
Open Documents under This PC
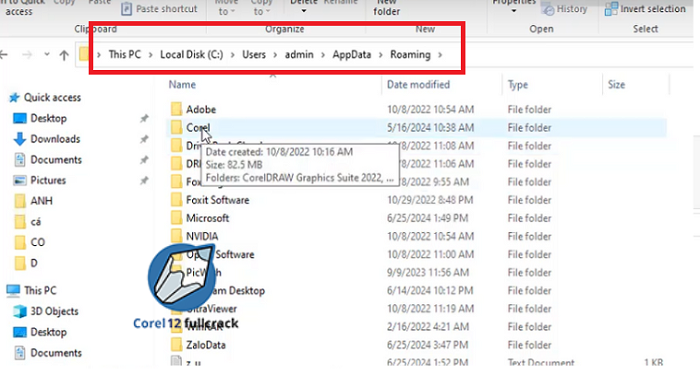(56, 353)
